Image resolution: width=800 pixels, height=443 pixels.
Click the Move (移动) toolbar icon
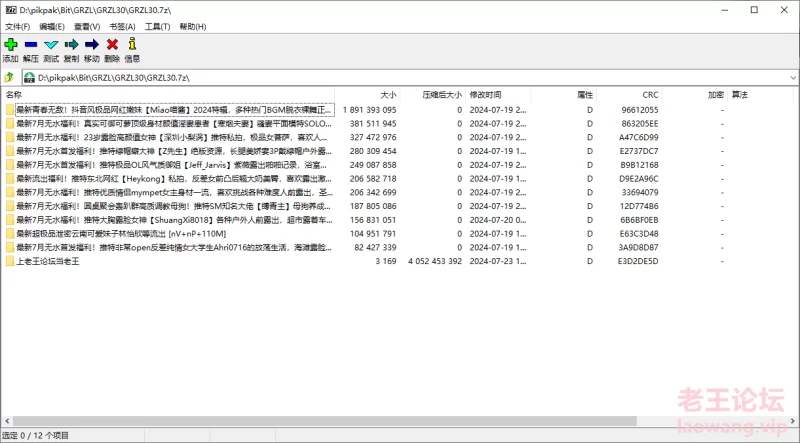click(x=91, y=45)
